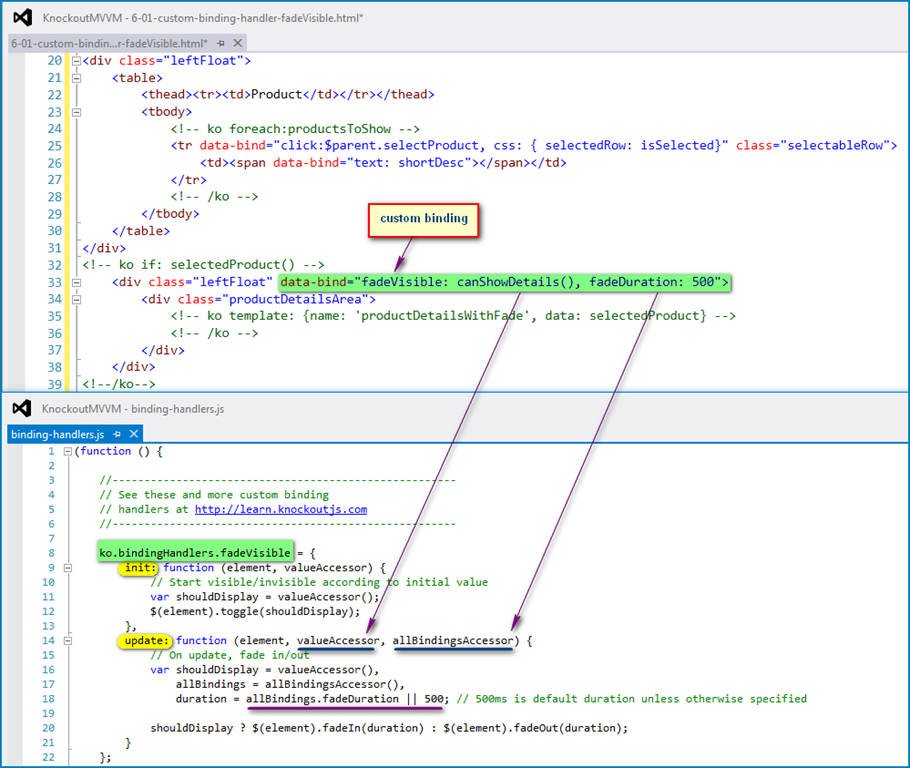Screen dimensions: 910x768
Task: Pin the fadeVisible.html tab
Action: pyautogui.click(x=220, y=43)
